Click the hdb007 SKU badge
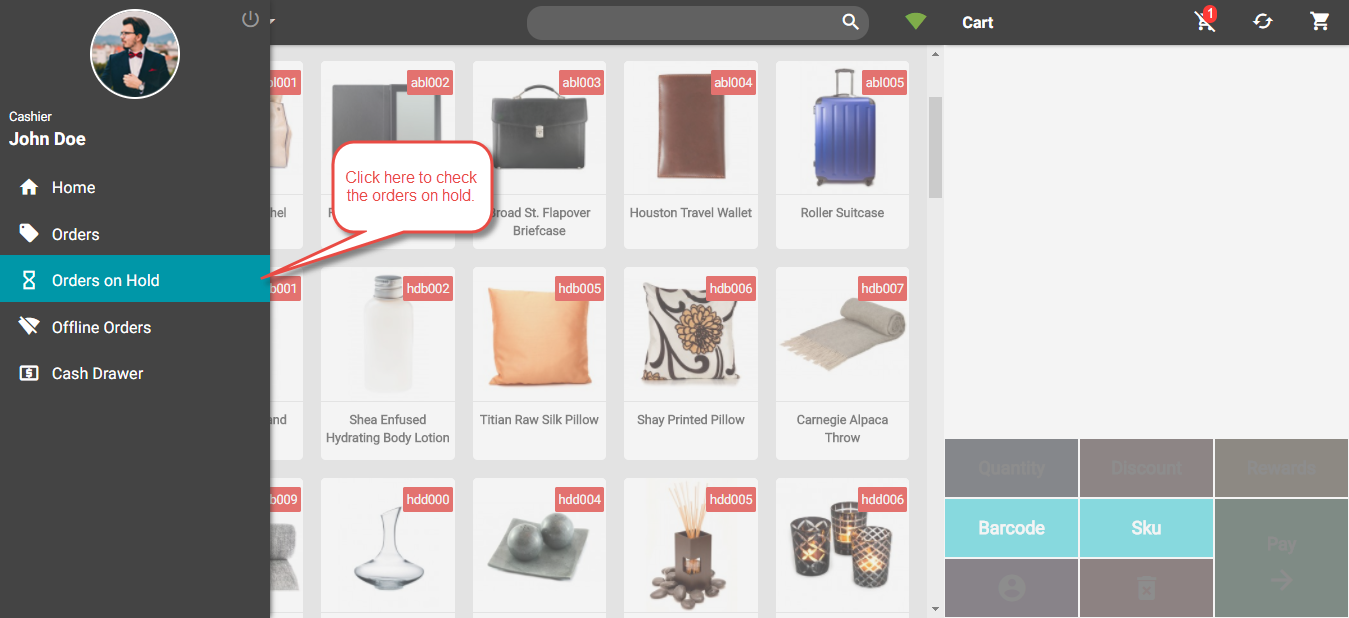 click(x=882, y=288)
